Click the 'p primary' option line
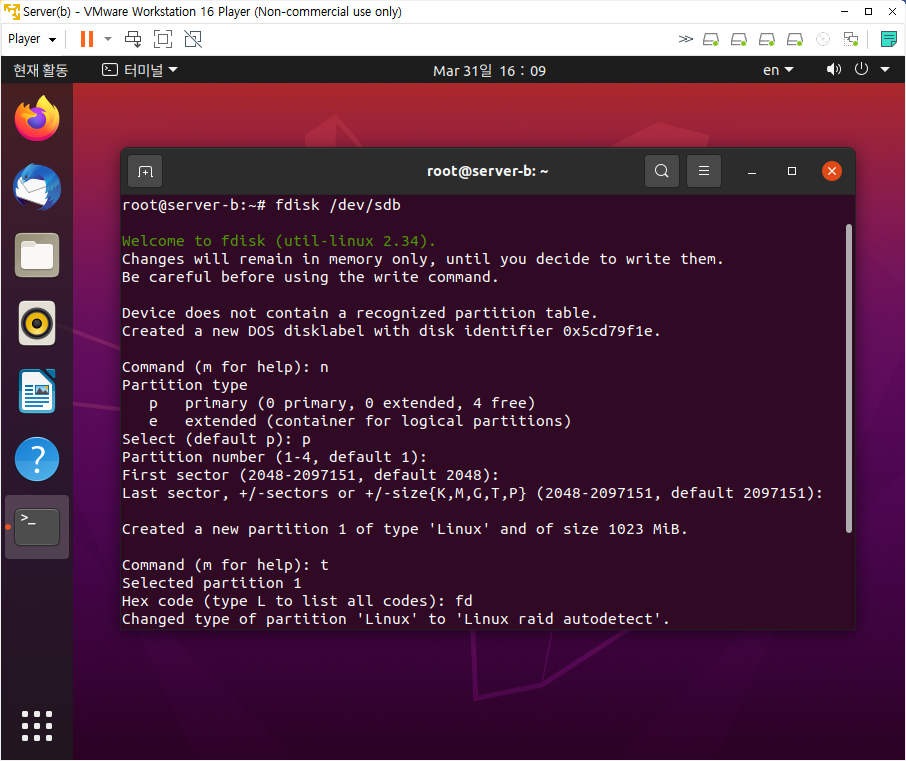The image size is (906, 761). click(x=341, y=403)
